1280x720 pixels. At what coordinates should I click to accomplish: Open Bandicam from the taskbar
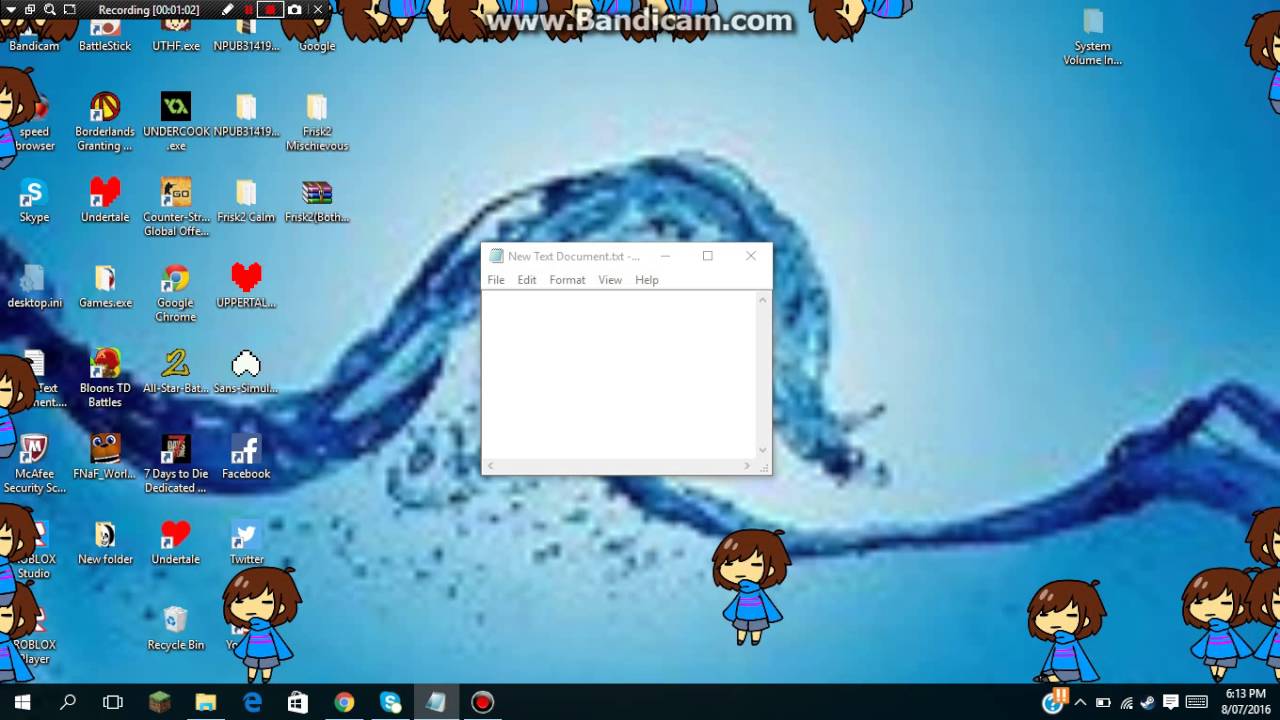tap(482, 702)
